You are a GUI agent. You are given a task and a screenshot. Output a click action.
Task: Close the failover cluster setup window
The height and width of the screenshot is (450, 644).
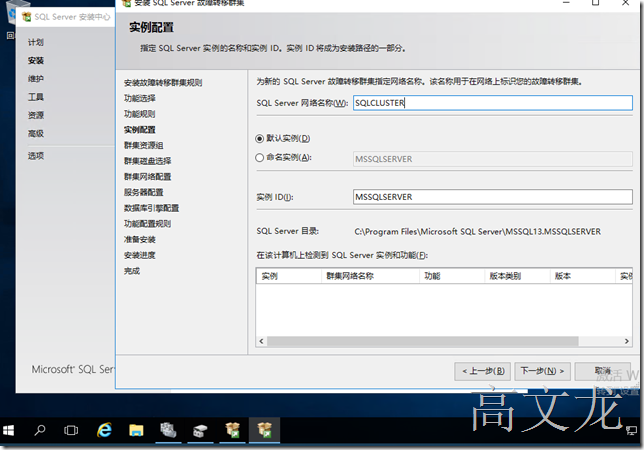[626, 3]
